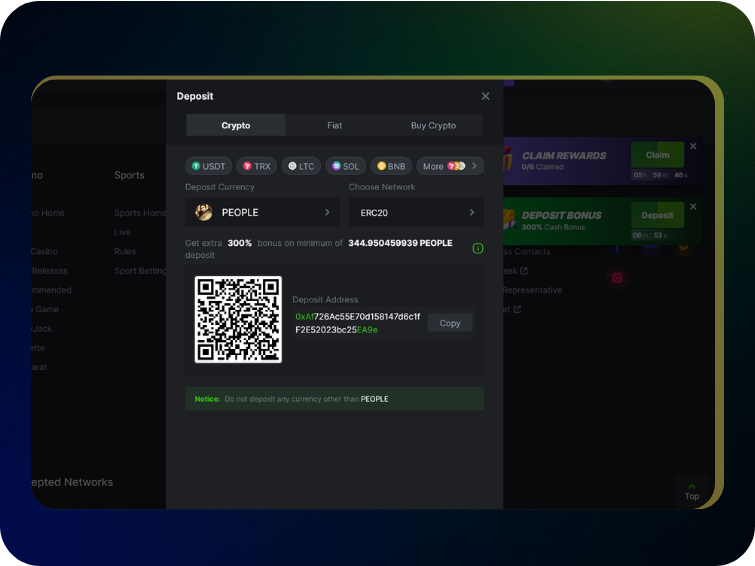
Task: Switch to the Crypto tab
Action: 236,125
